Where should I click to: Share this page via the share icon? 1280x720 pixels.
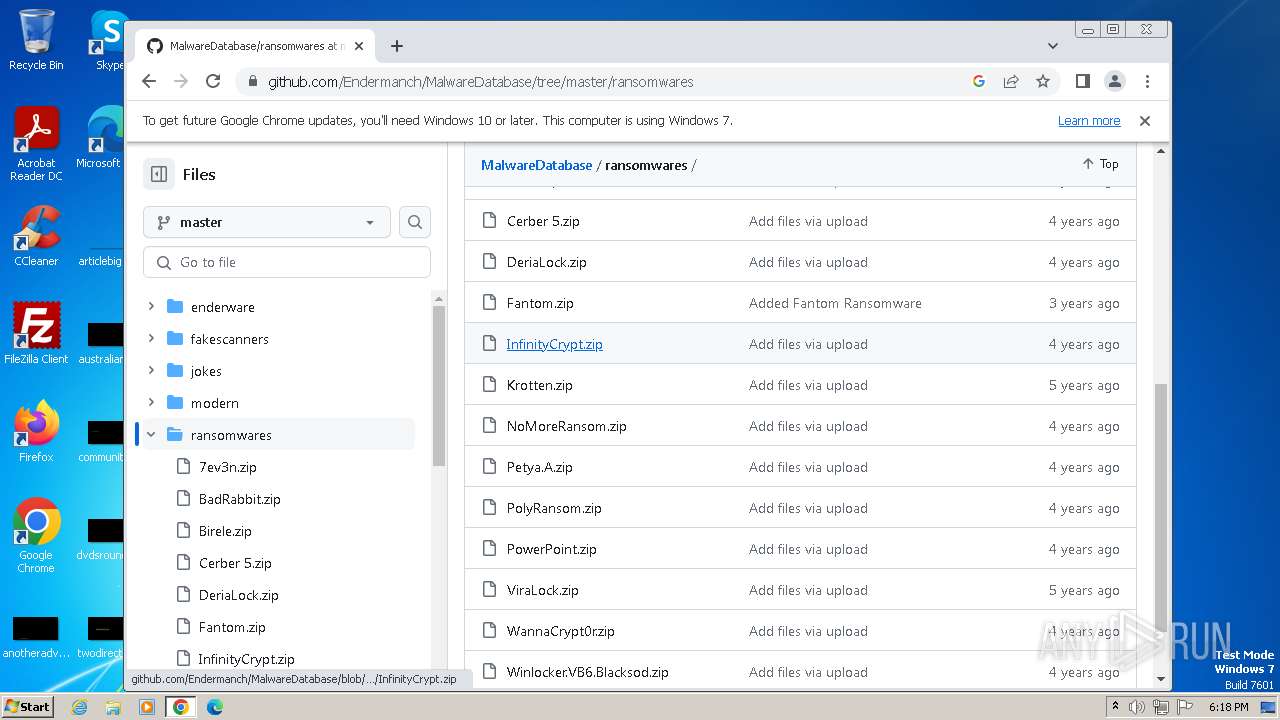1011,81
